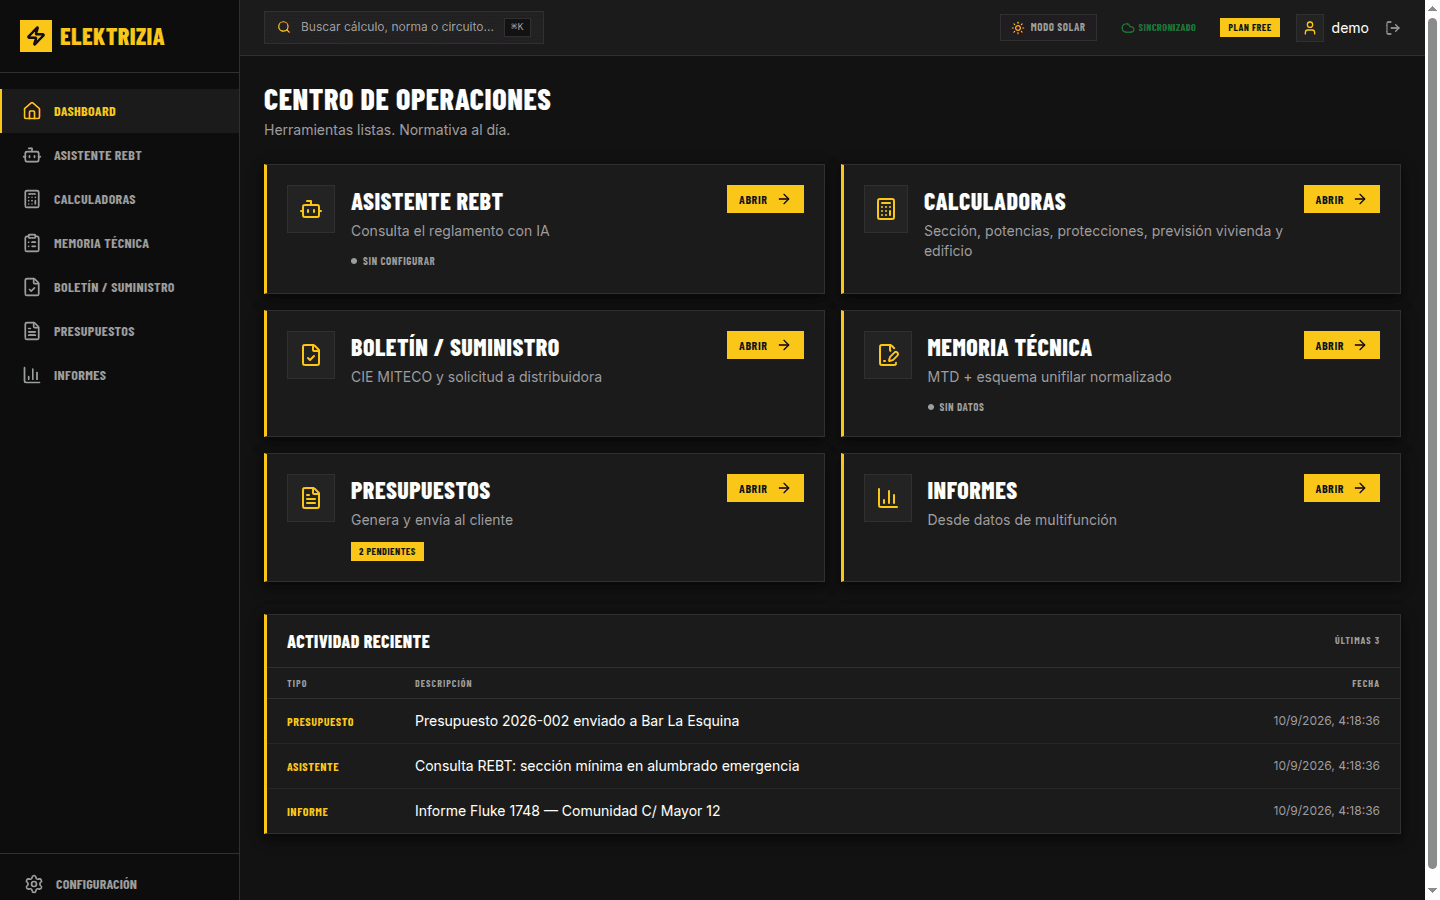The height and width of the screenshot is (900, 1440).
Task: Click the Sin Datos status on the Memoria Técnica card
Action: (x=956, y=407)
